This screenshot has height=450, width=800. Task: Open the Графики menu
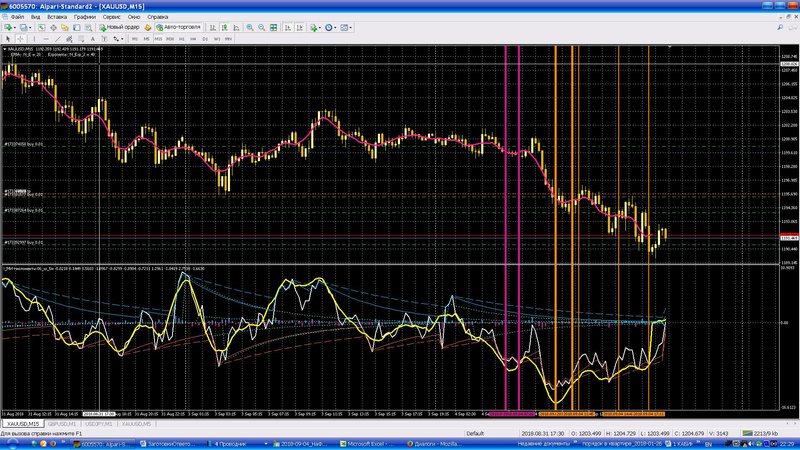pyautogui.click(x=83, y=17)
